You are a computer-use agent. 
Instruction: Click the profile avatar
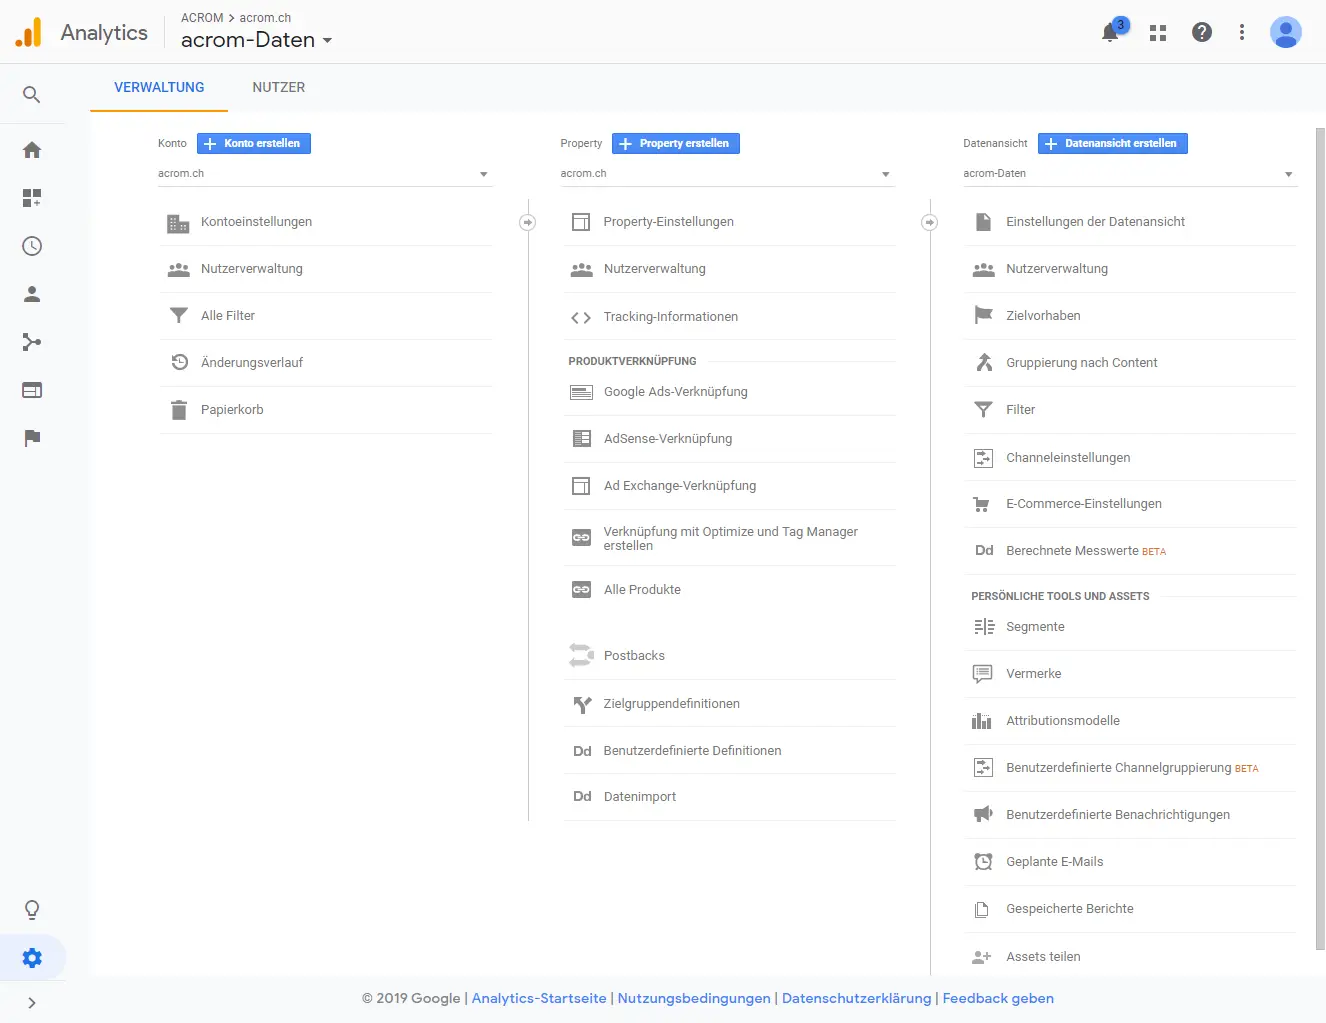(1286, 32)
